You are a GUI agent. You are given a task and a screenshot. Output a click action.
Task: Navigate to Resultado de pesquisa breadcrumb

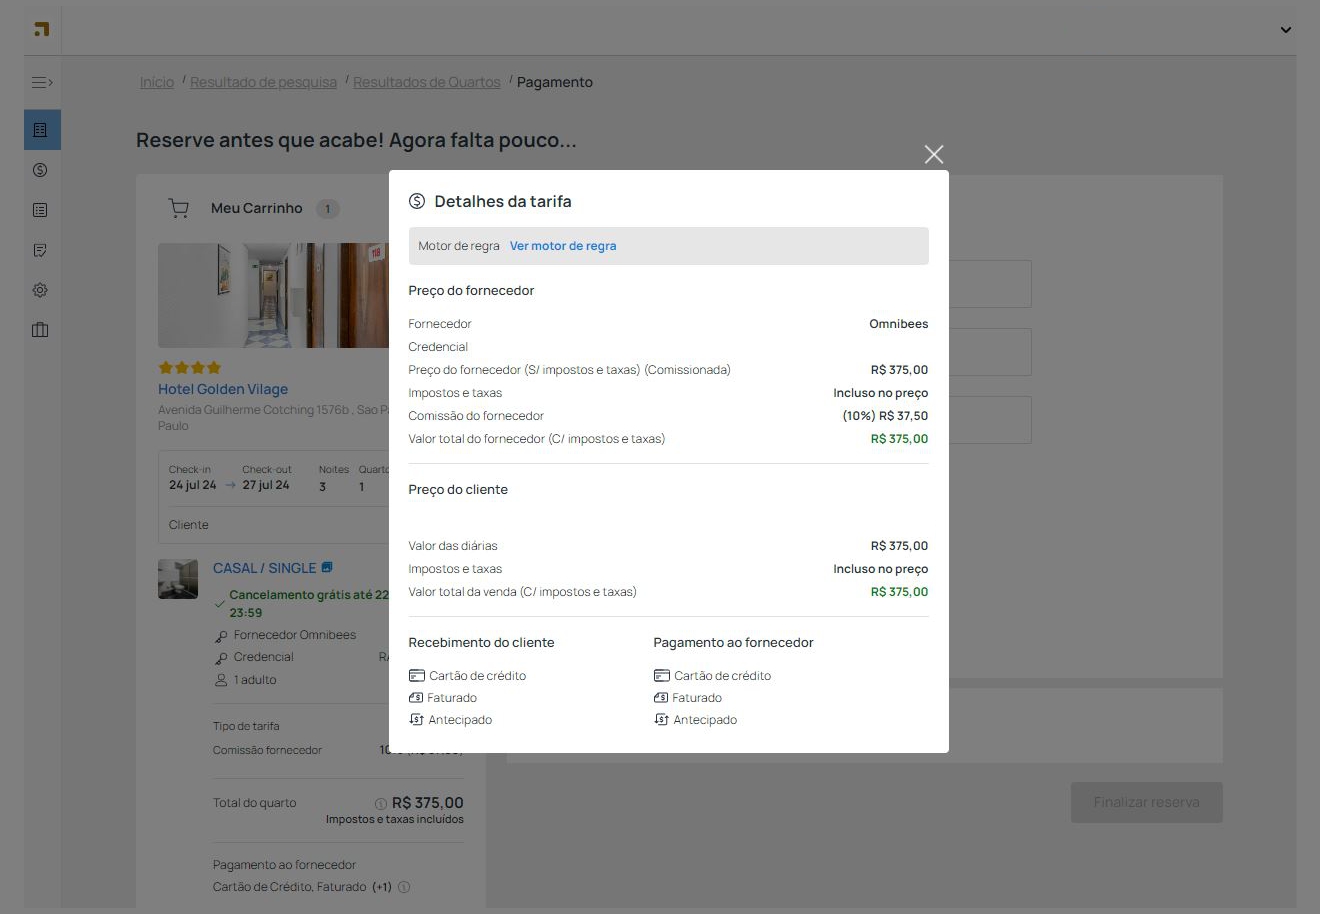pyautogui.click(x=263, y=82)
